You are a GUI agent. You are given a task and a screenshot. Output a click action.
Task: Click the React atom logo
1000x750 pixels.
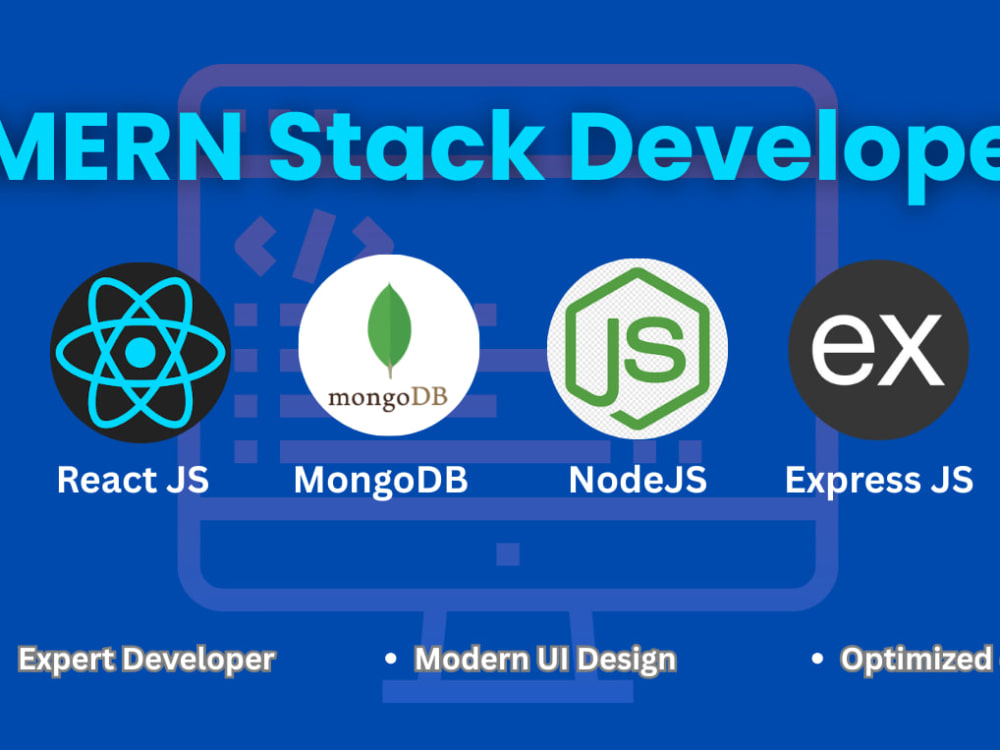point(140,353)
